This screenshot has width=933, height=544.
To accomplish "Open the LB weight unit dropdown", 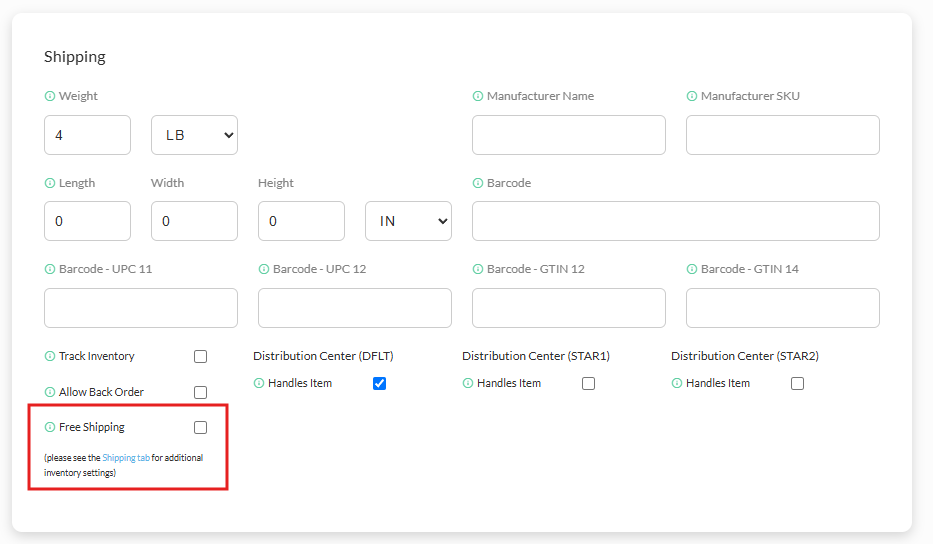I will point(195,135).
